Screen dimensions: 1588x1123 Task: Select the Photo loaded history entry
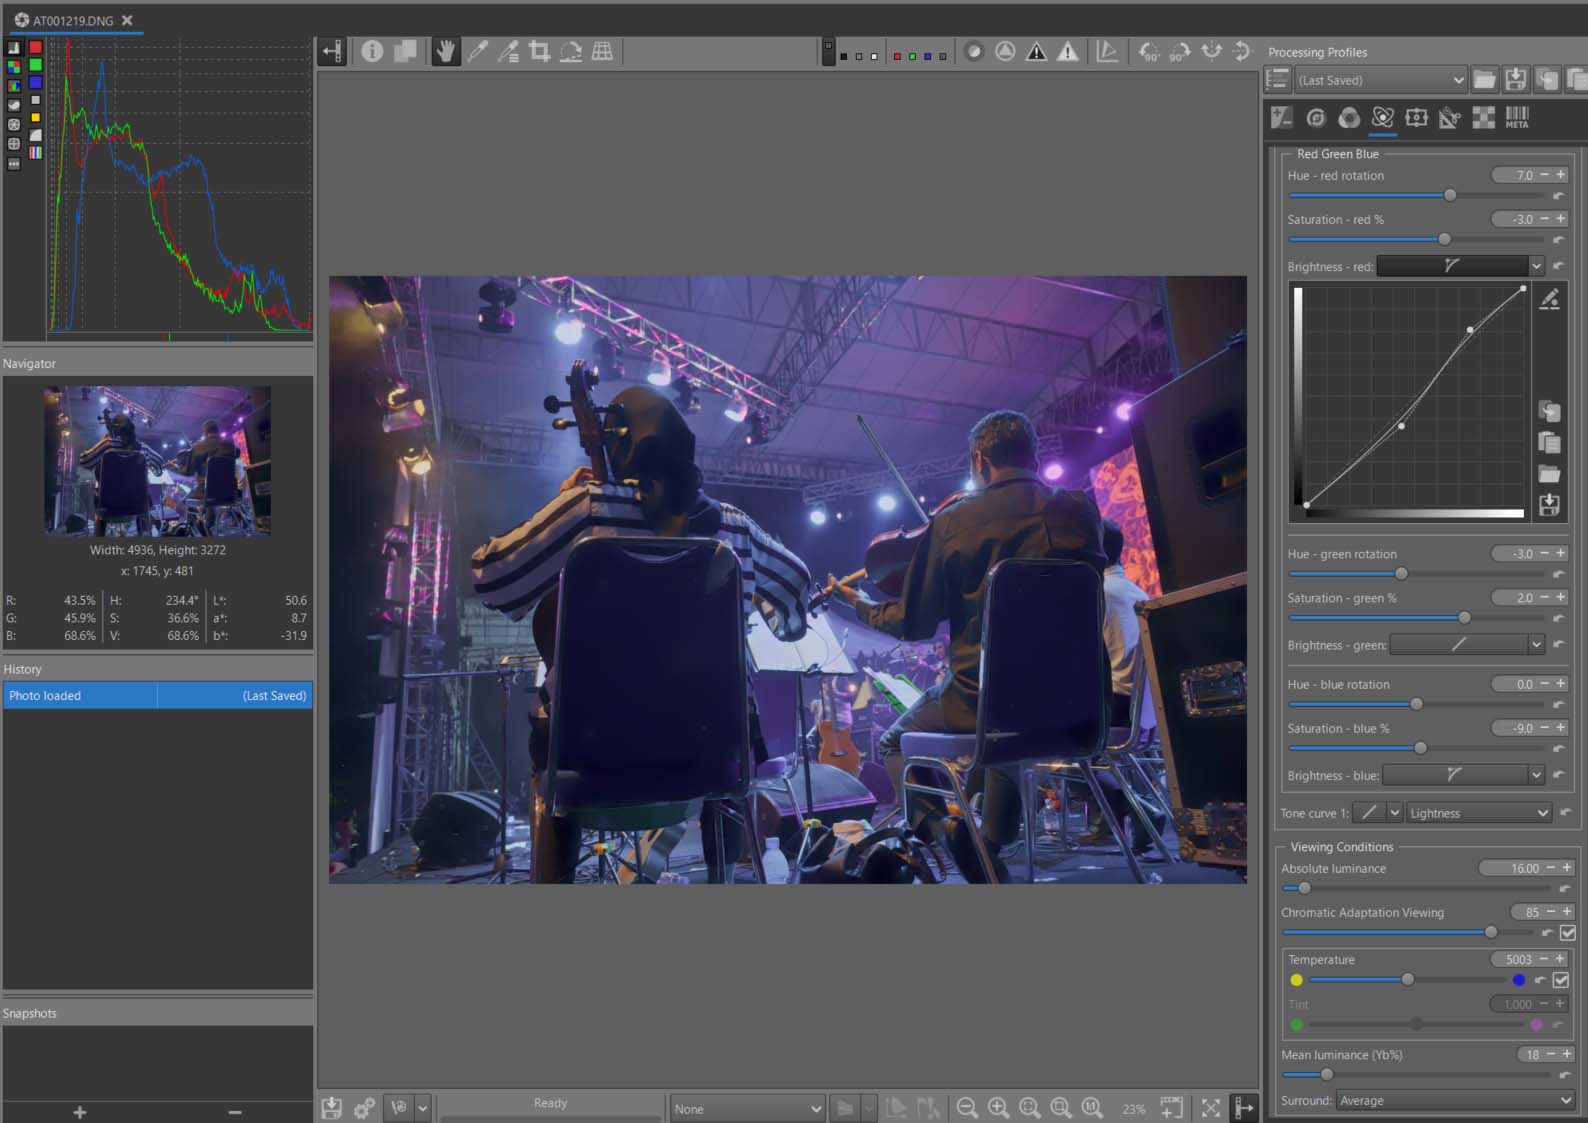pyautogui.click(x=80, y=695)
